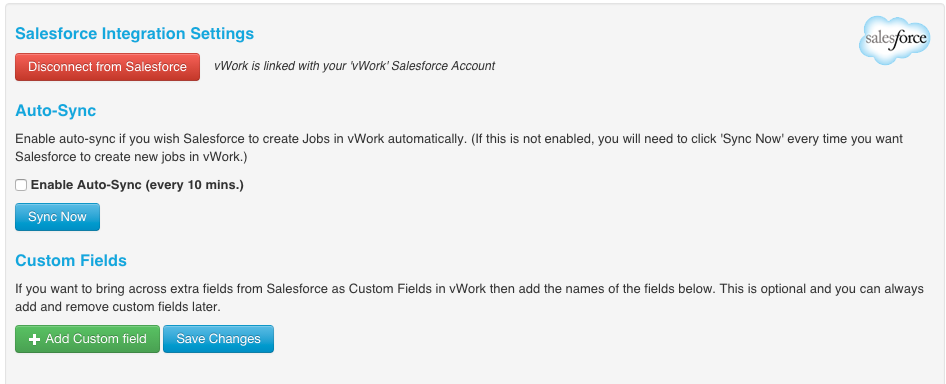
Task: Click the plus icon on Add Custom field
Action: click(34, 339)
